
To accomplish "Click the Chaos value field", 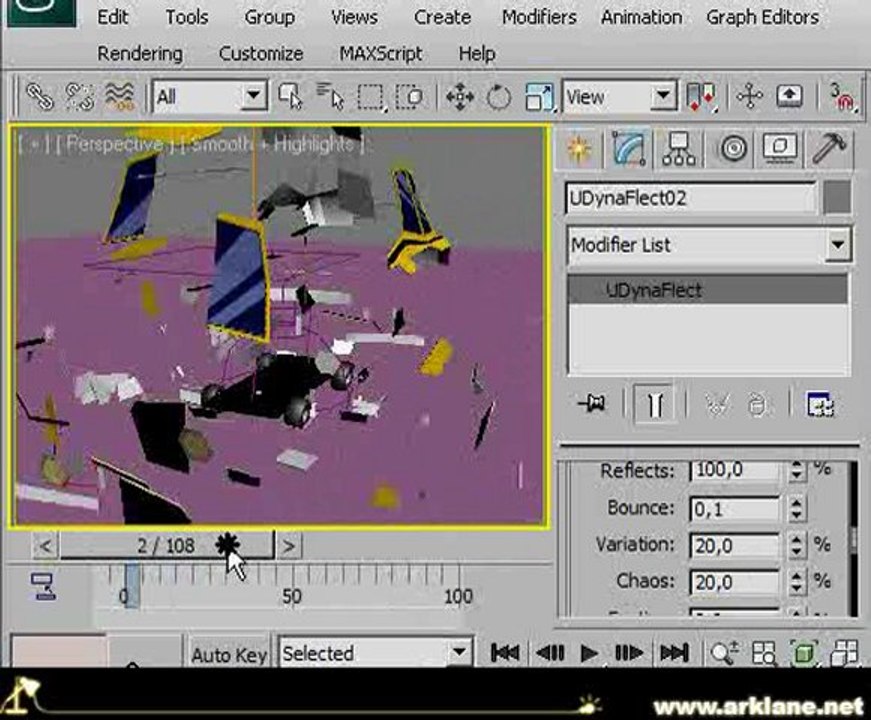I will point(734,582).
